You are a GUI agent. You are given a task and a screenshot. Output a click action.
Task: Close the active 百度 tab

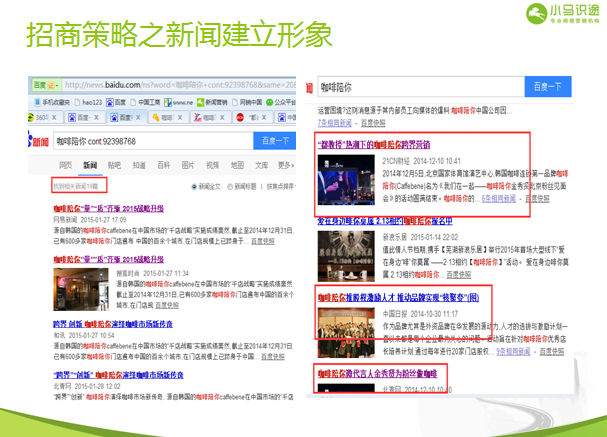138,117
